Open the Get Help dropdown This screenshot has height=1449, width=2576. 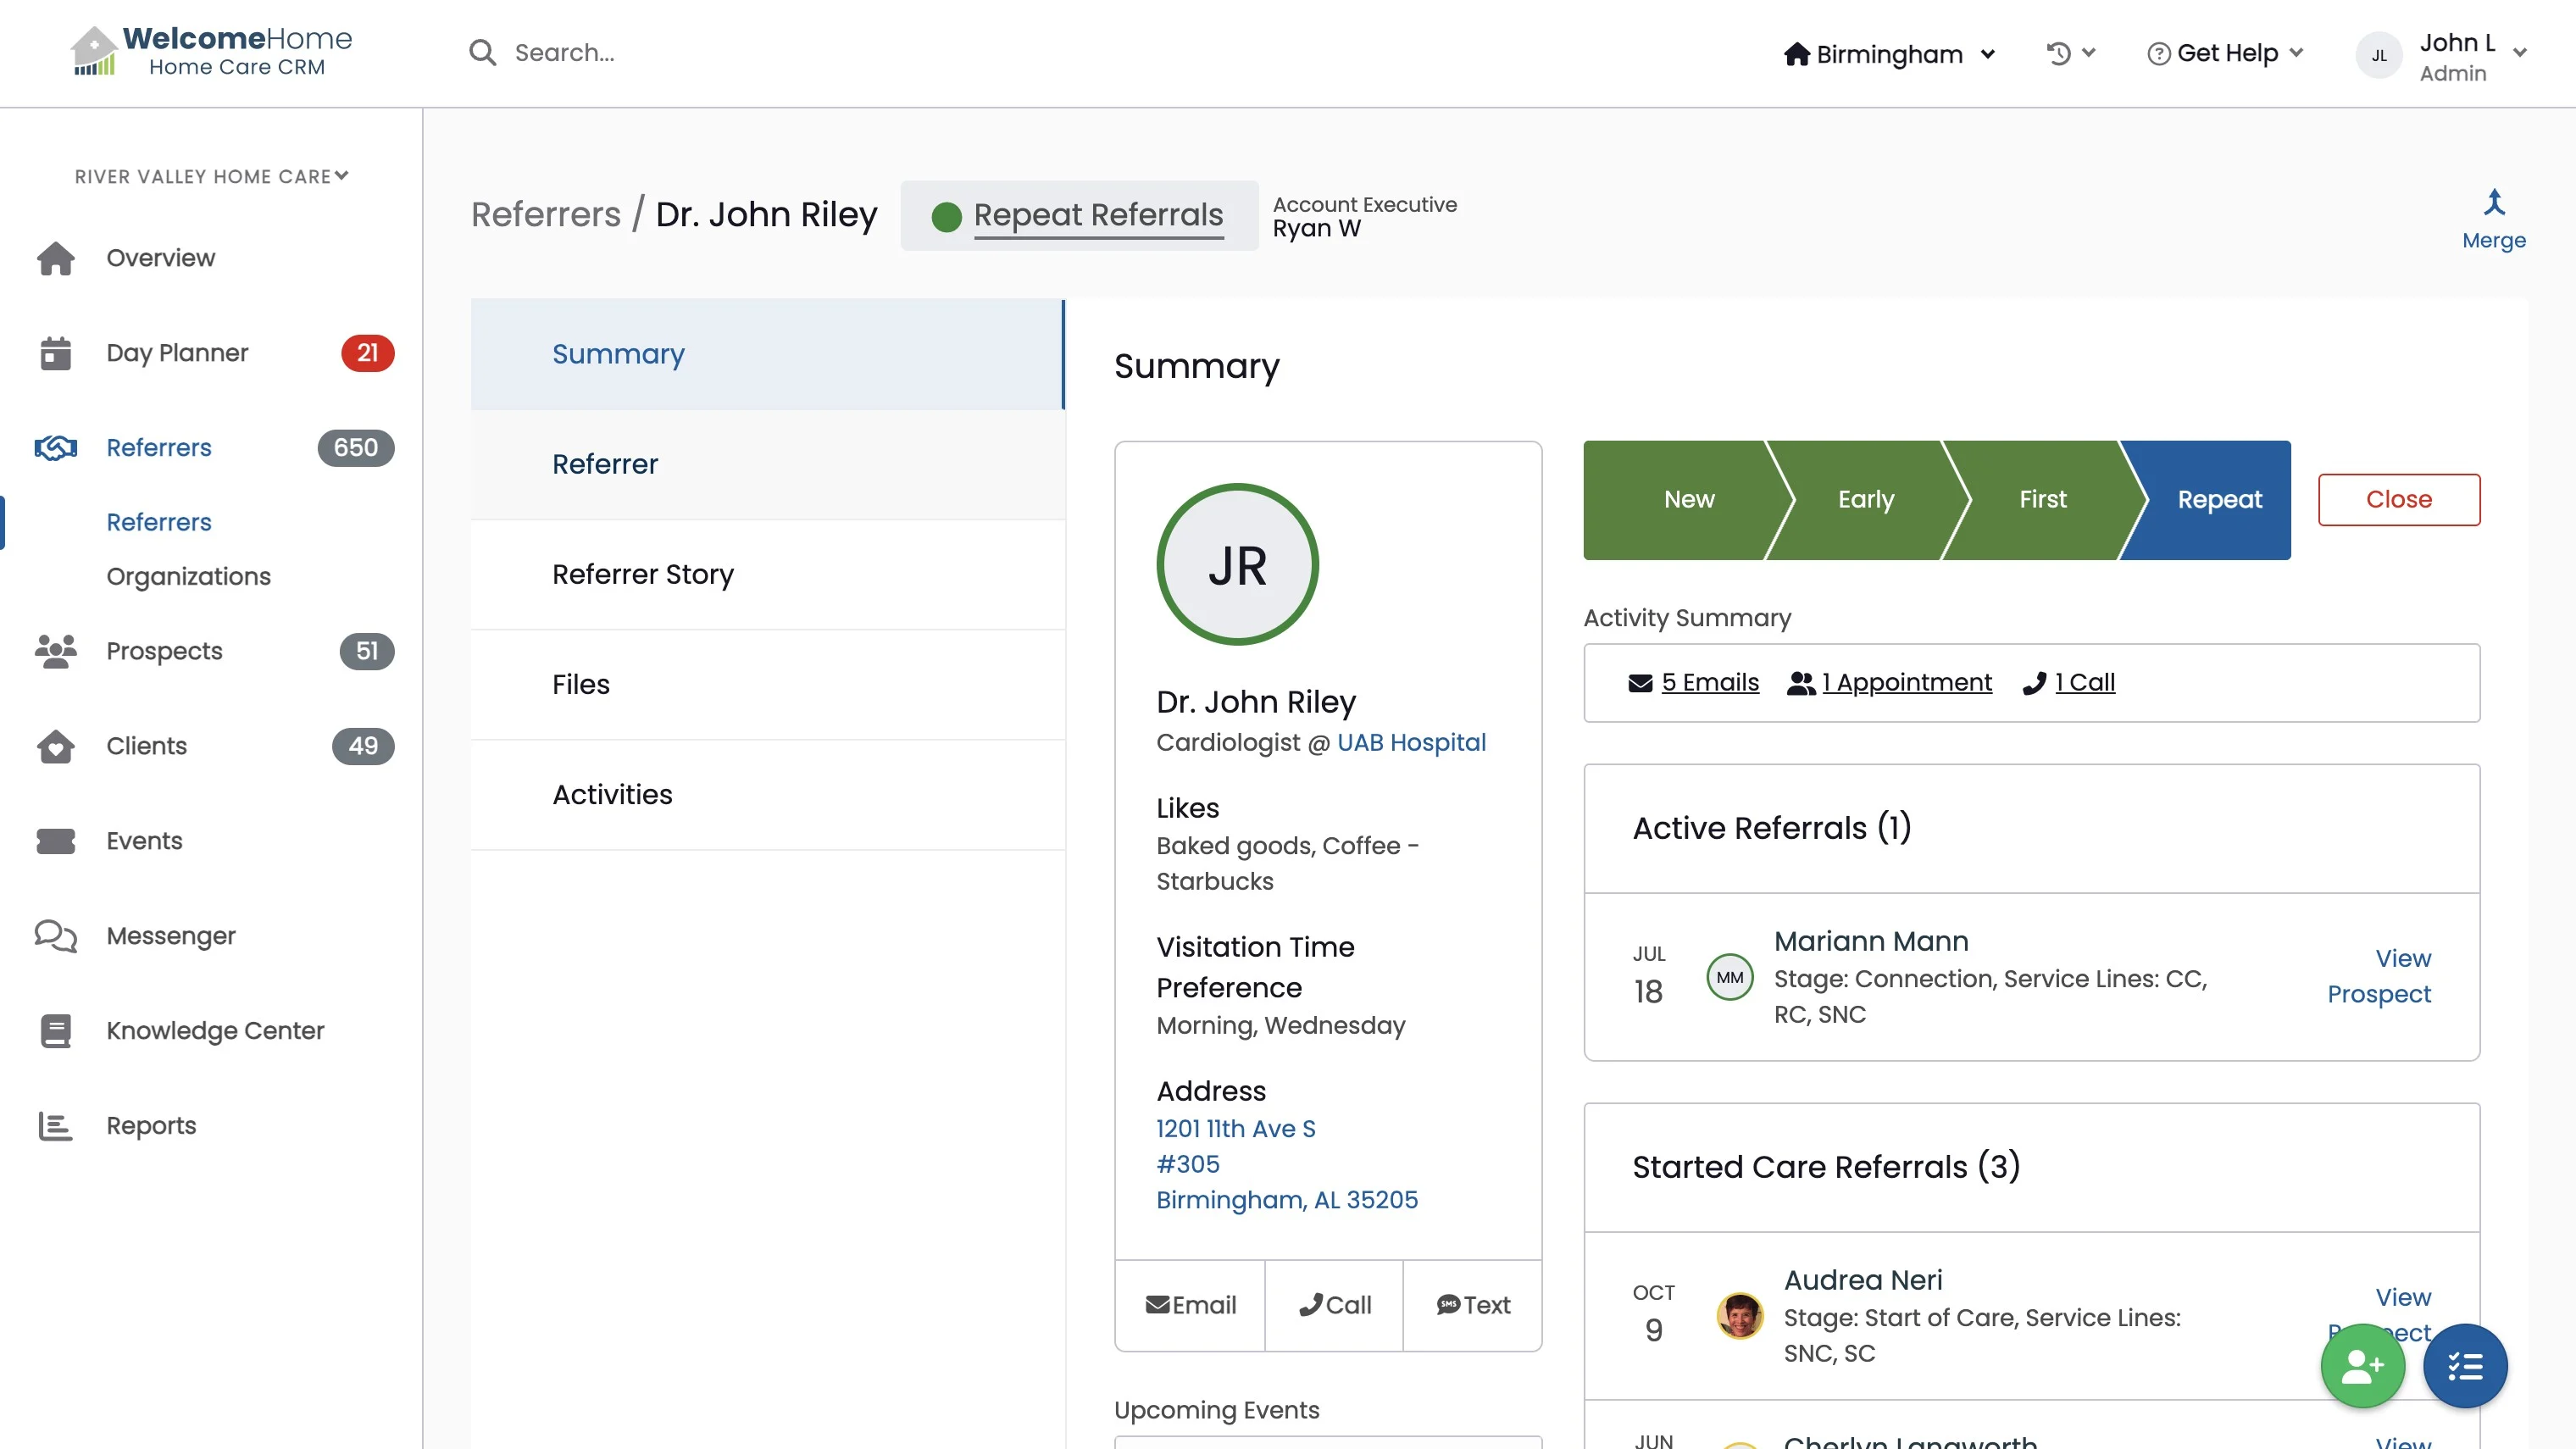pos(2226,53)
